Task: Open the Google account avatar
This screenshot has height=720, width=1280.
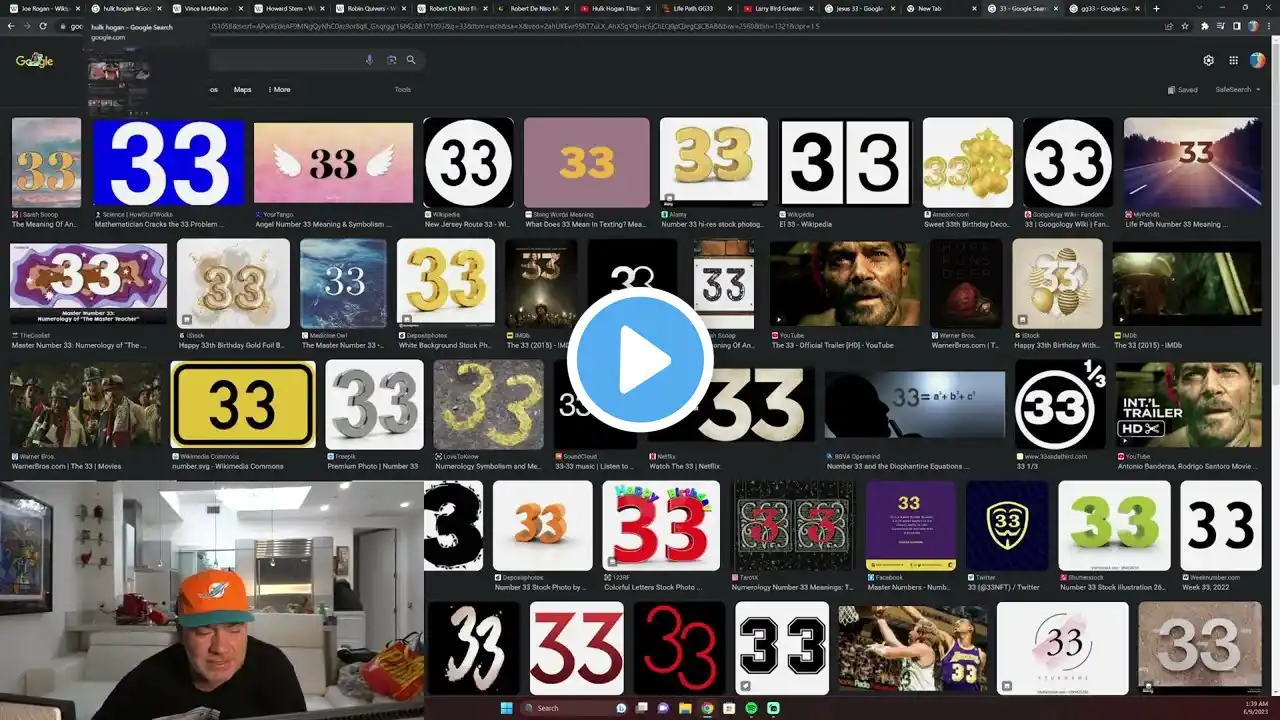Action: [x=1257, y=60]
